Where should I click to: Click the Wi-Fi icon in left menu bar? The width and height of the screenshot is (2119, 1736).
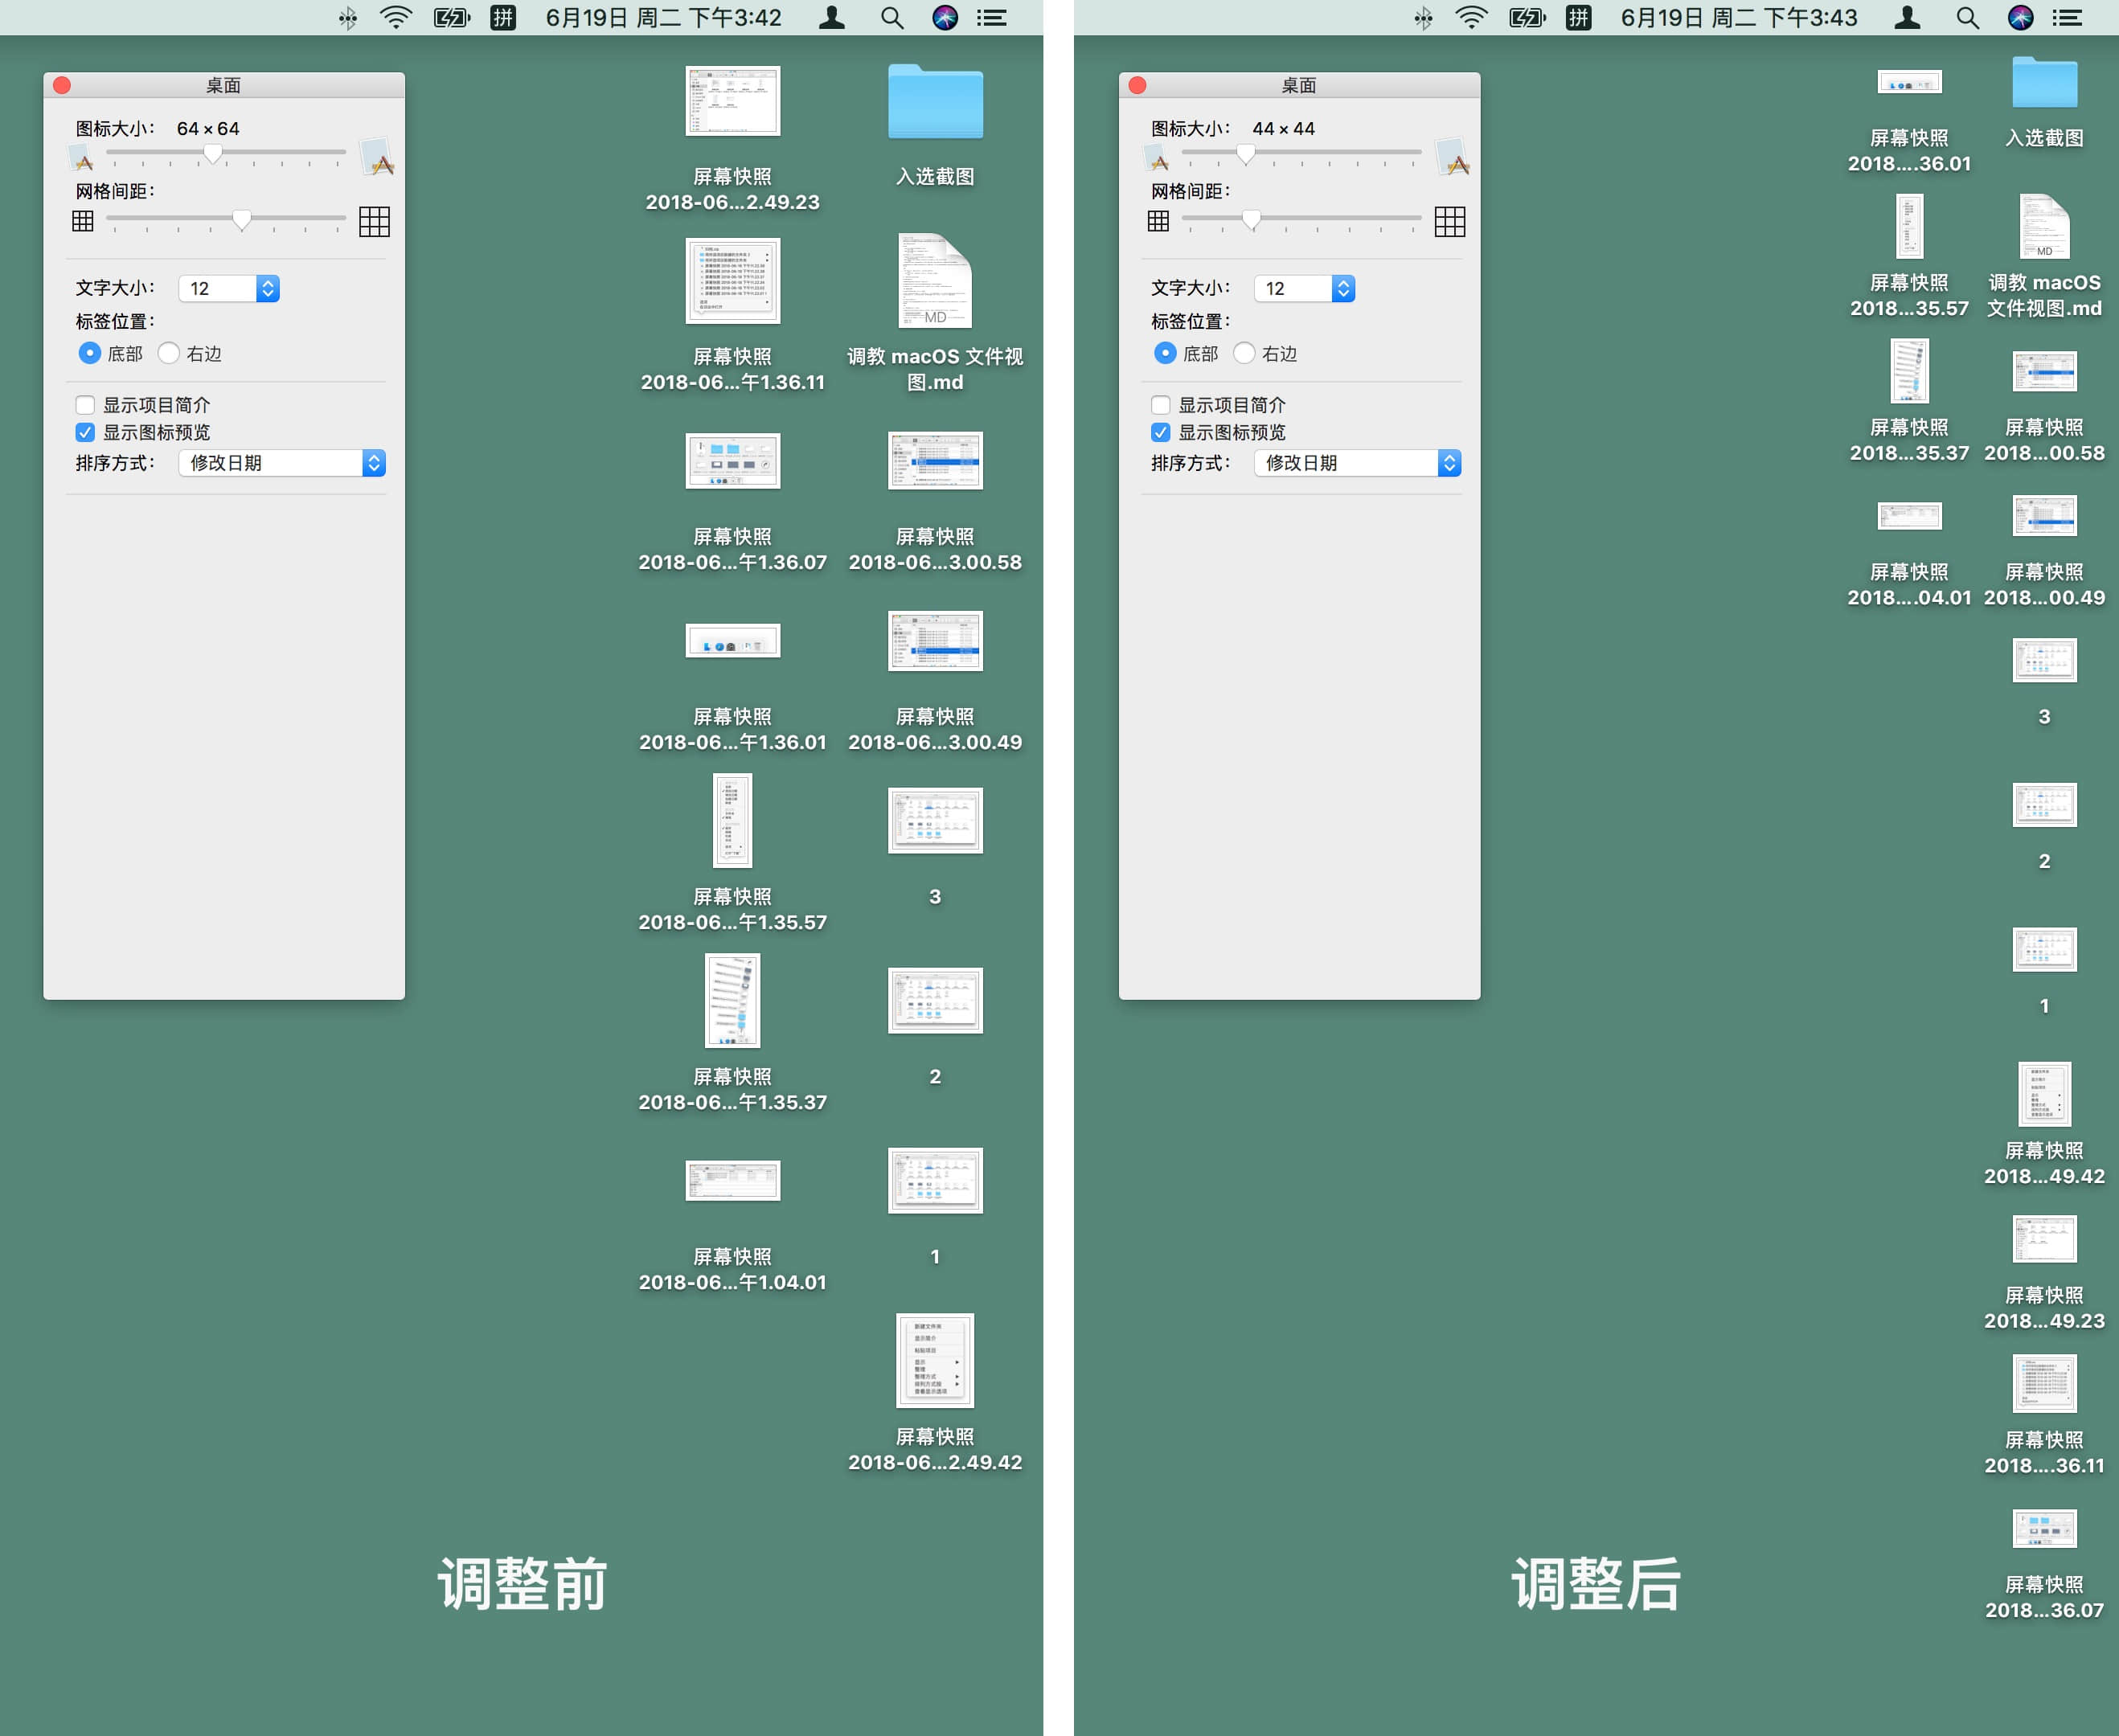pos(396,18)
